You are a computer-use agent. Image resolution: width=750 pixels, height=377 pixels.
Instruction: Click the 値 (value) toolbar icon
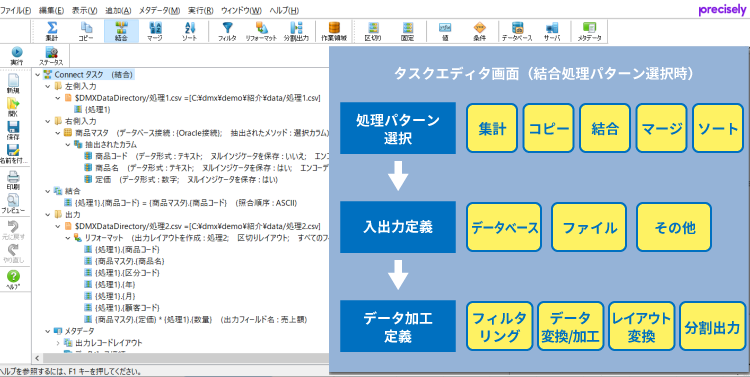coord(445,31)
